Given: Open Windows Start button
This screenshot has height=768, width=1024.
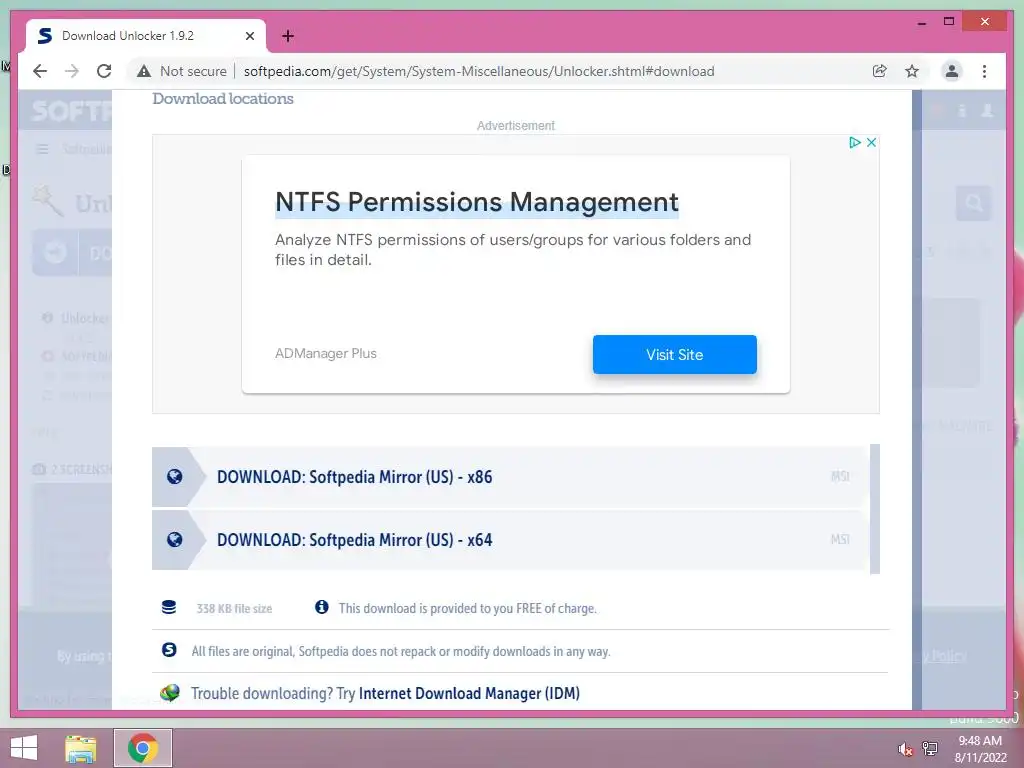Looking at the screenshot, I should [x=24, y=748].
